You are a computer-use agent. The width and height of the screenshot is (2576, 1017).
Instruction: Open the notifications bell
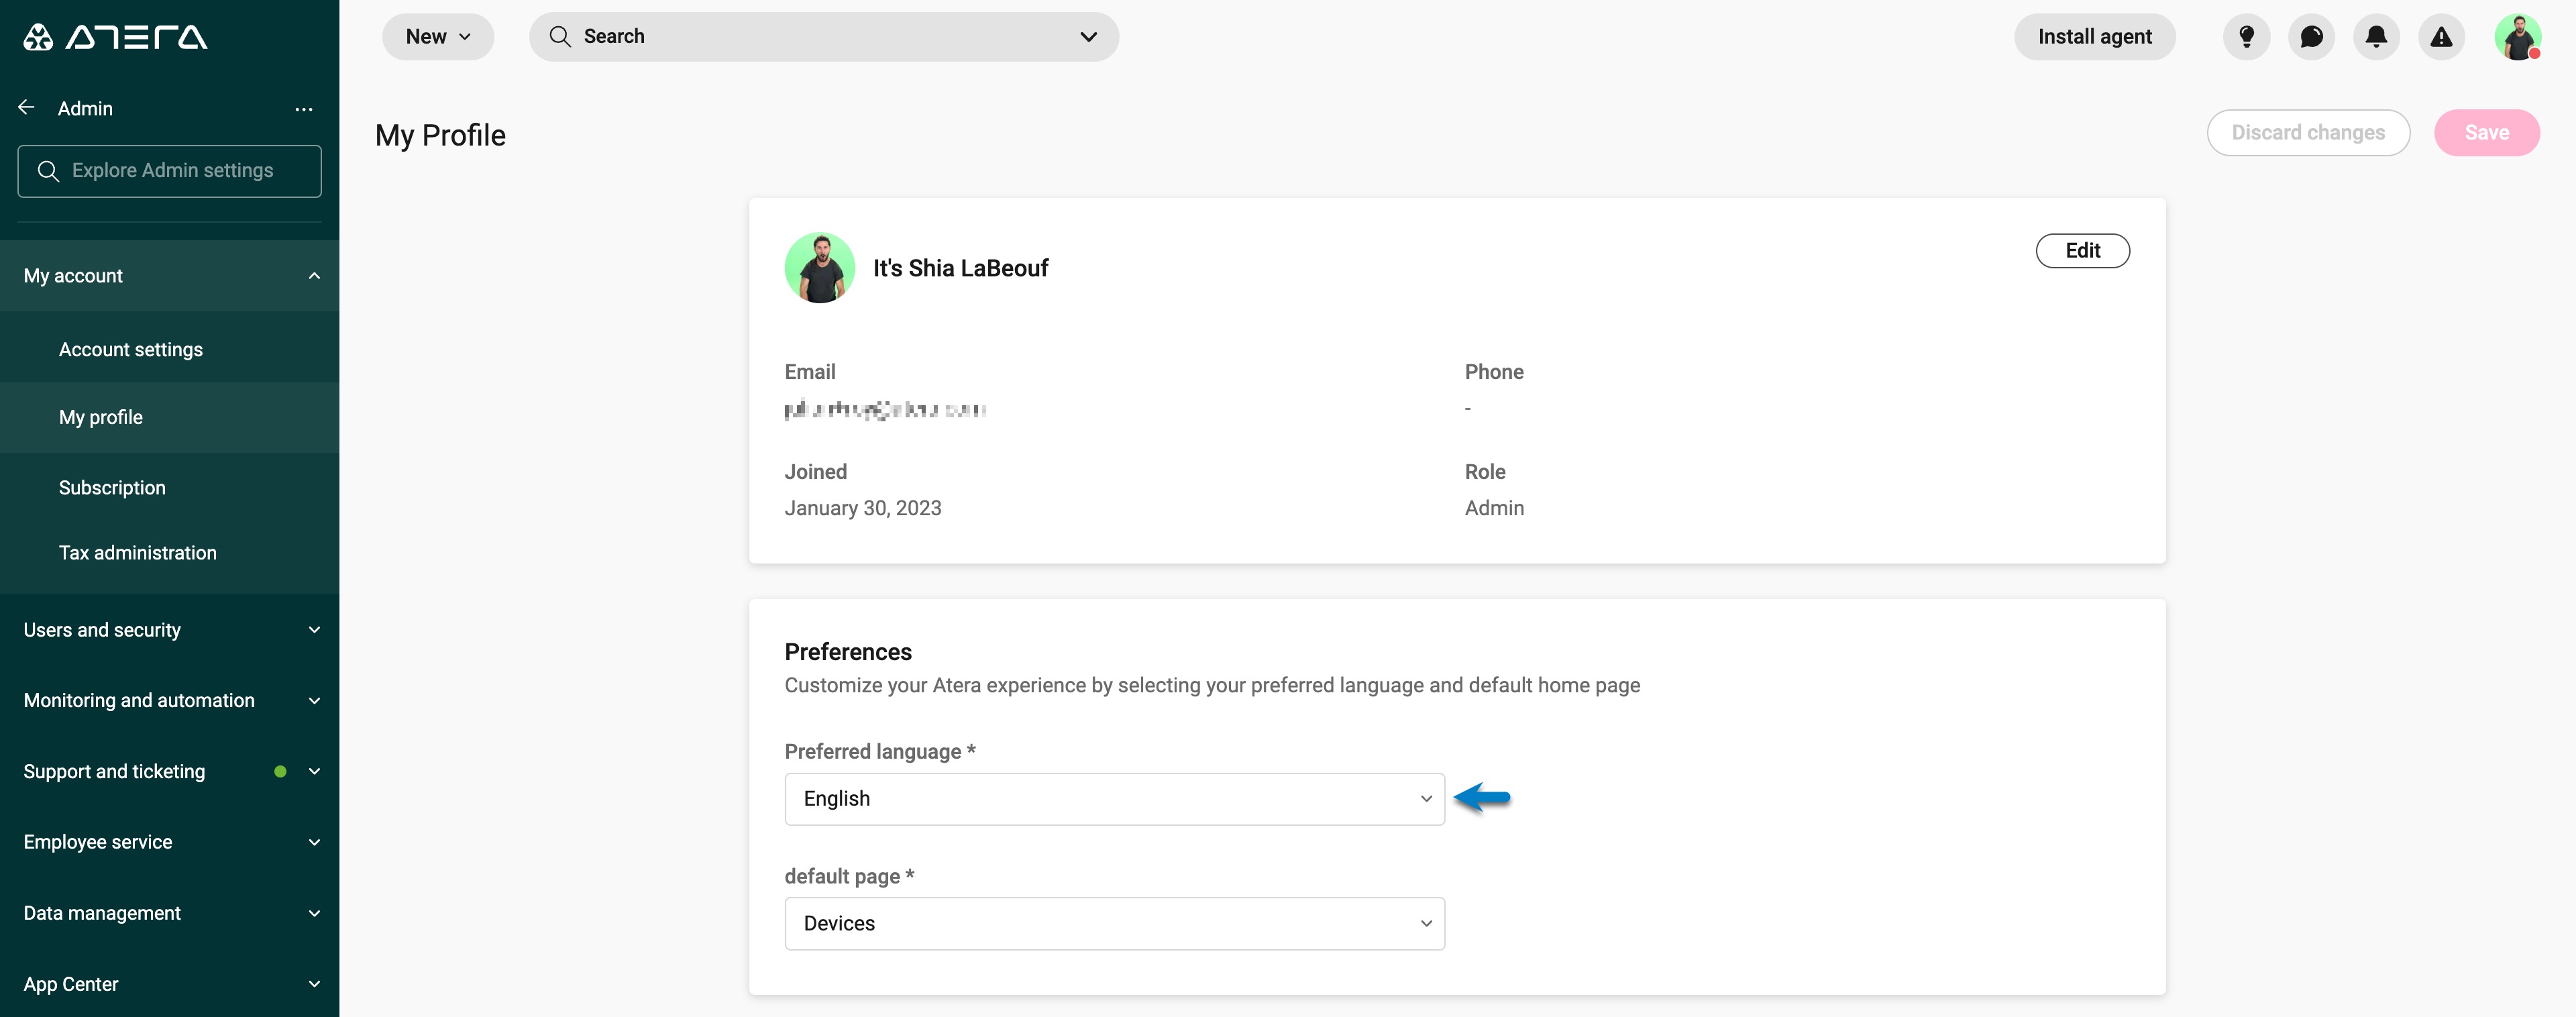pos(2376,37)
